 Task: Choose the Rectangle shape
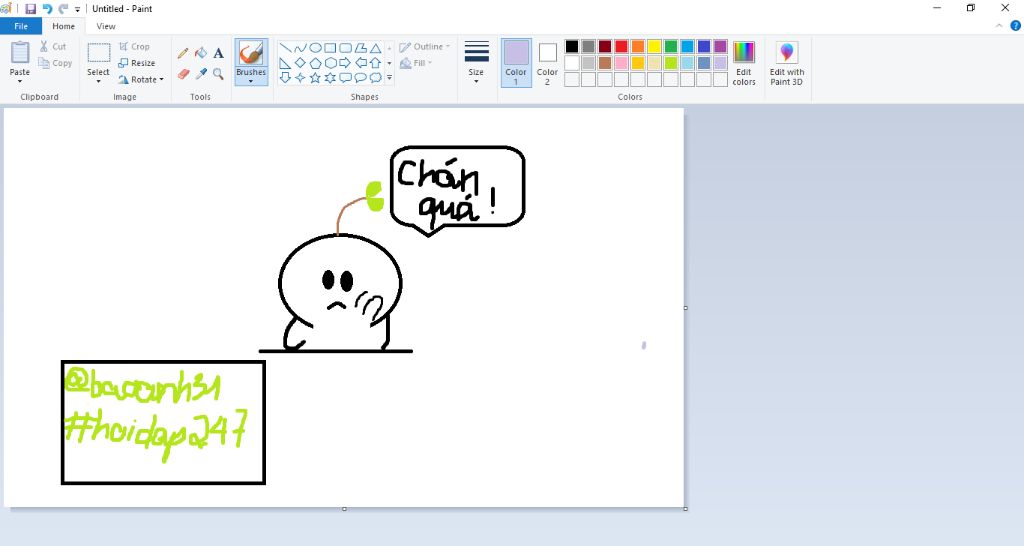(x=330, y=48)
